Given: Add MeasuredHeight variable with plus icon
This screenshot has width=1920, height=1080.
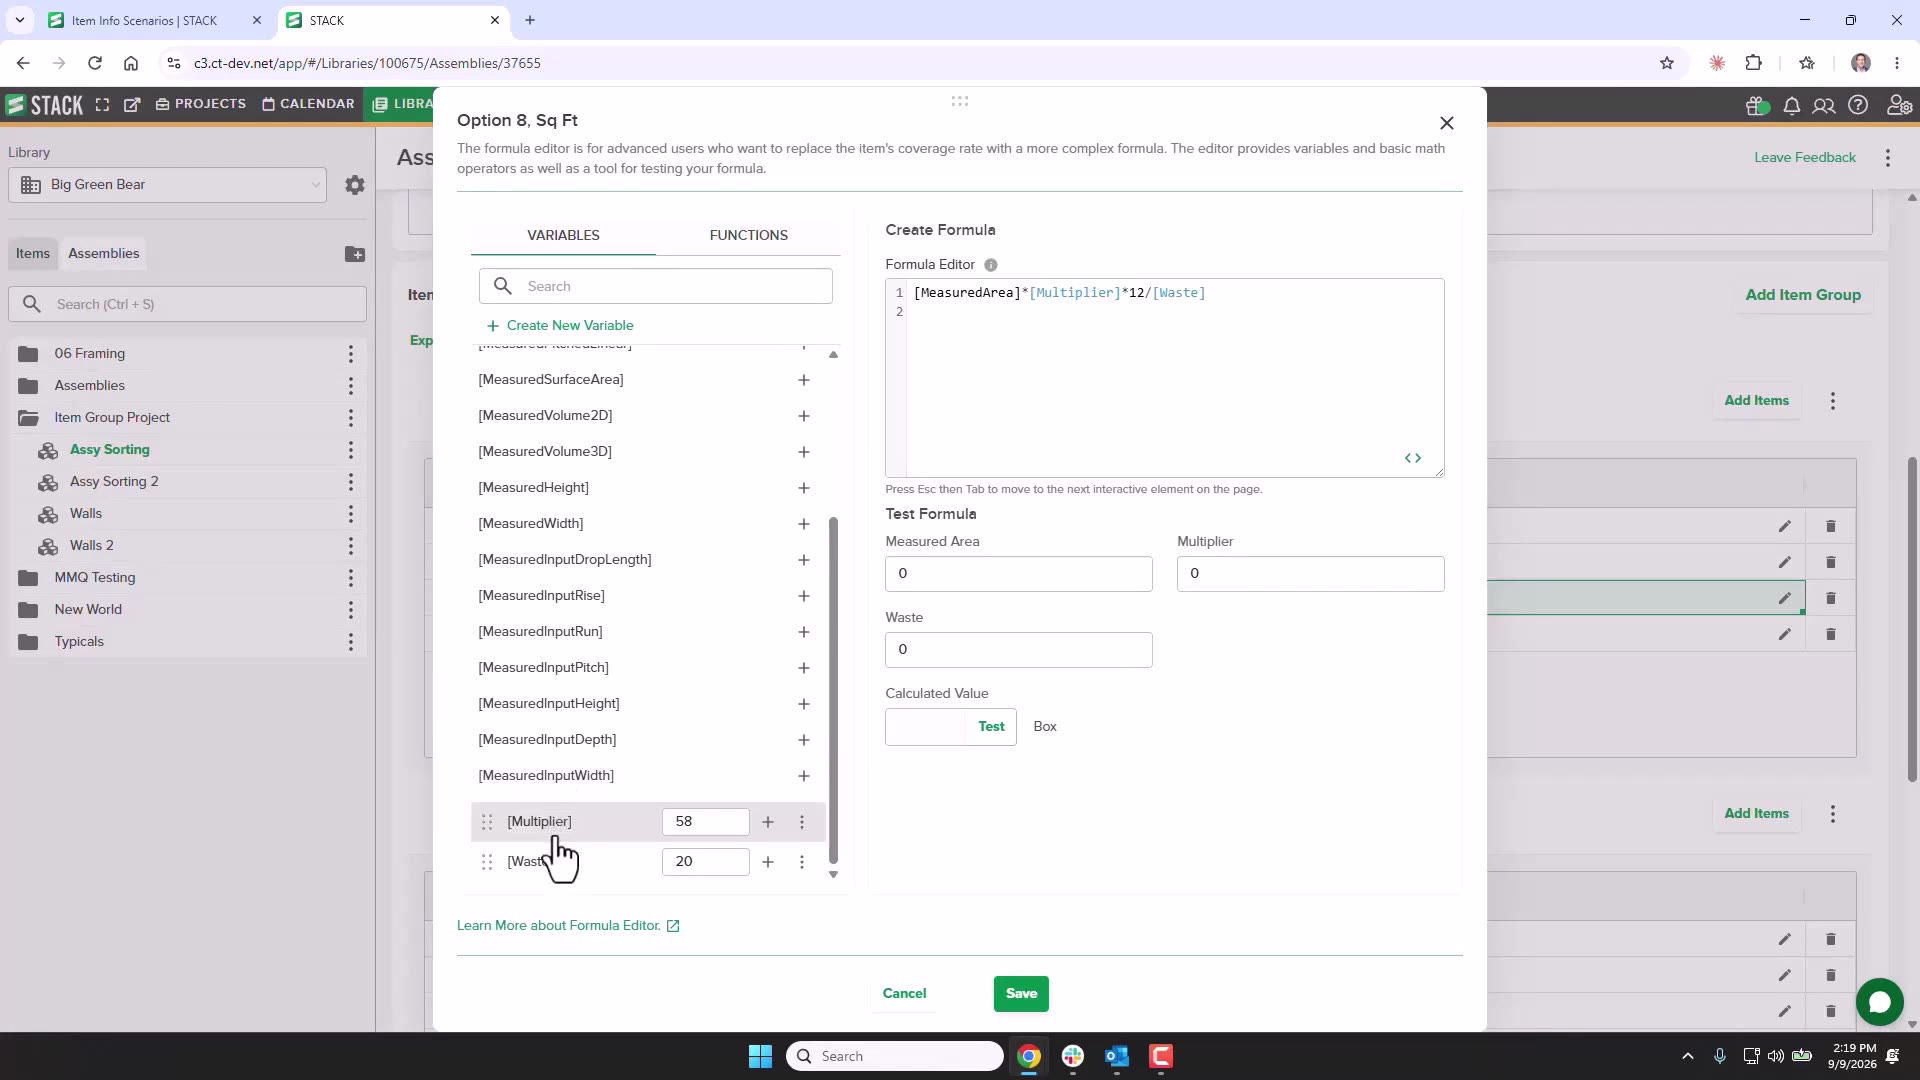Looking at the screenshot, I should pos(804,488).
